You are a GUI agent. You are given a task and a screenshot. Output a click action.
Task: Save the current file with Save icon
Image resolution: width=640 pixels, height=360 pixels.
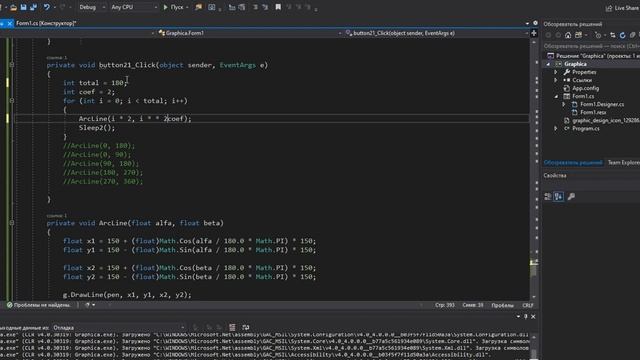coord(23,7)
